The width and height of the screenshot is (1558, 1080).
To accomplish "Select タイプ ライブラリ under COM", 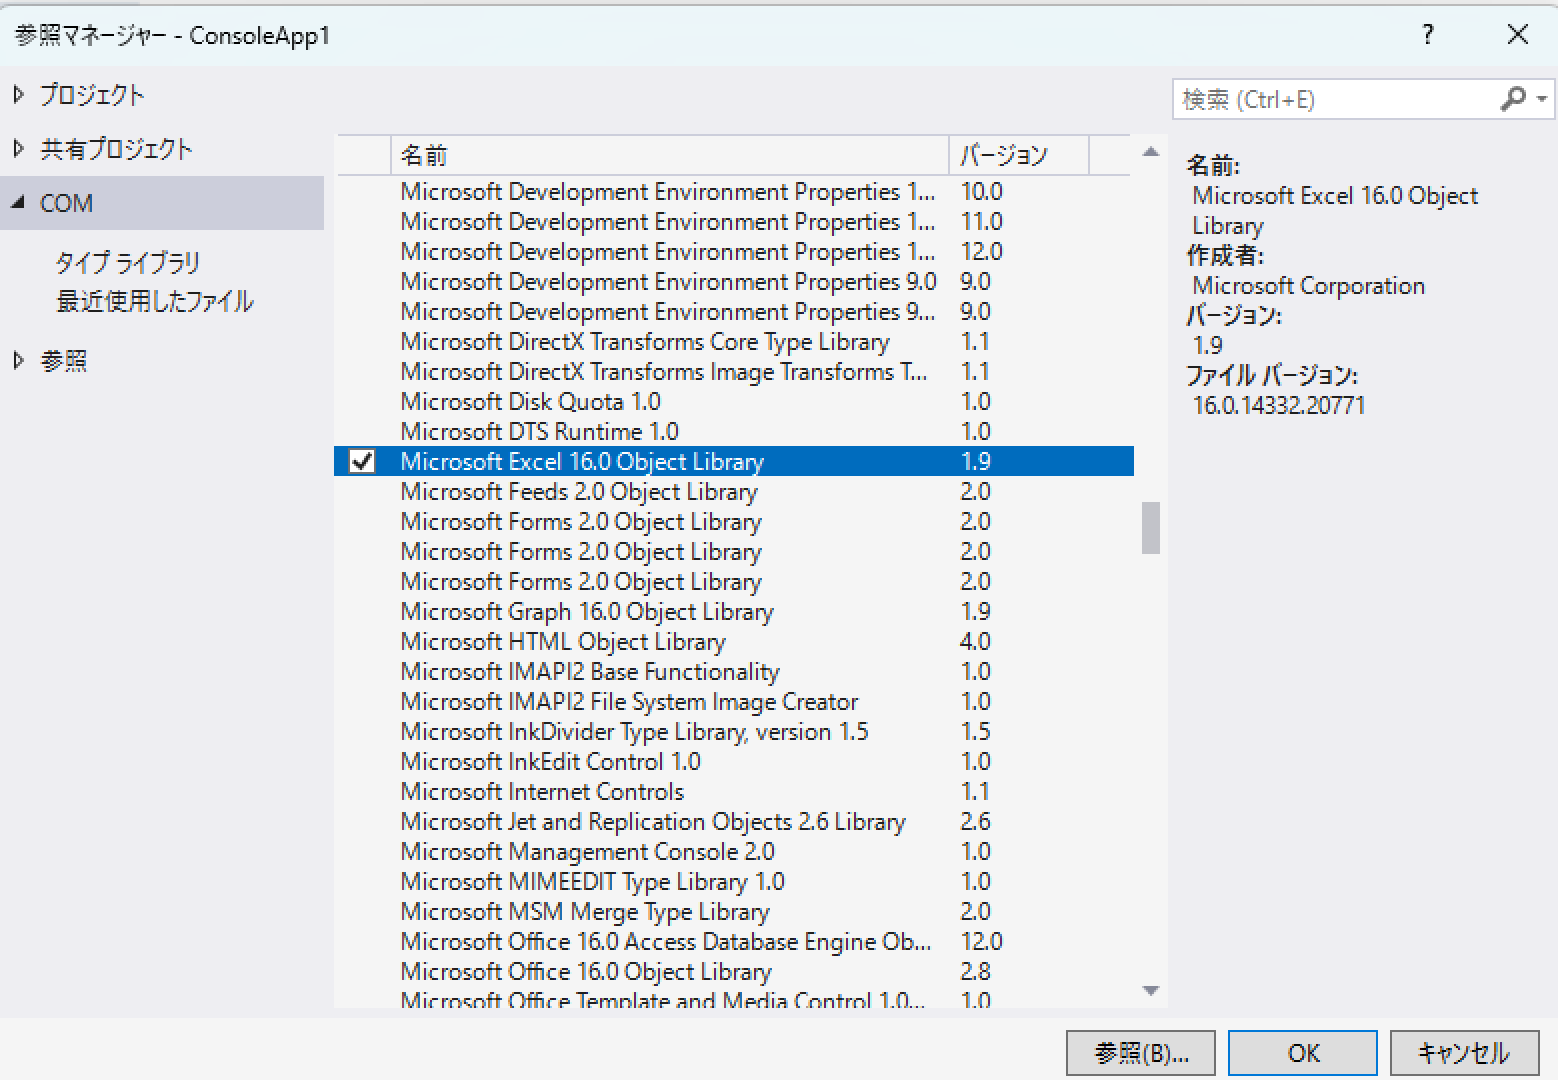I will click(x=127, y=263).
